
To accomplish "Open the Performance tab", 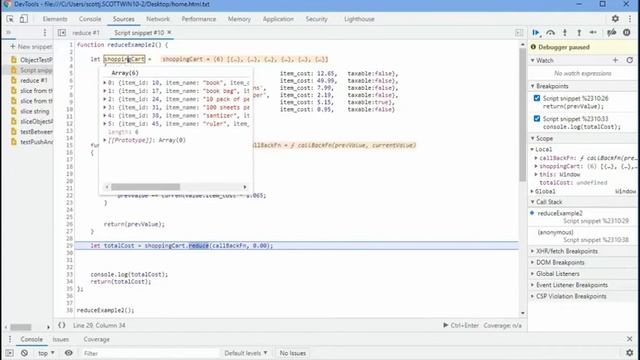I will tap(199, 19).
